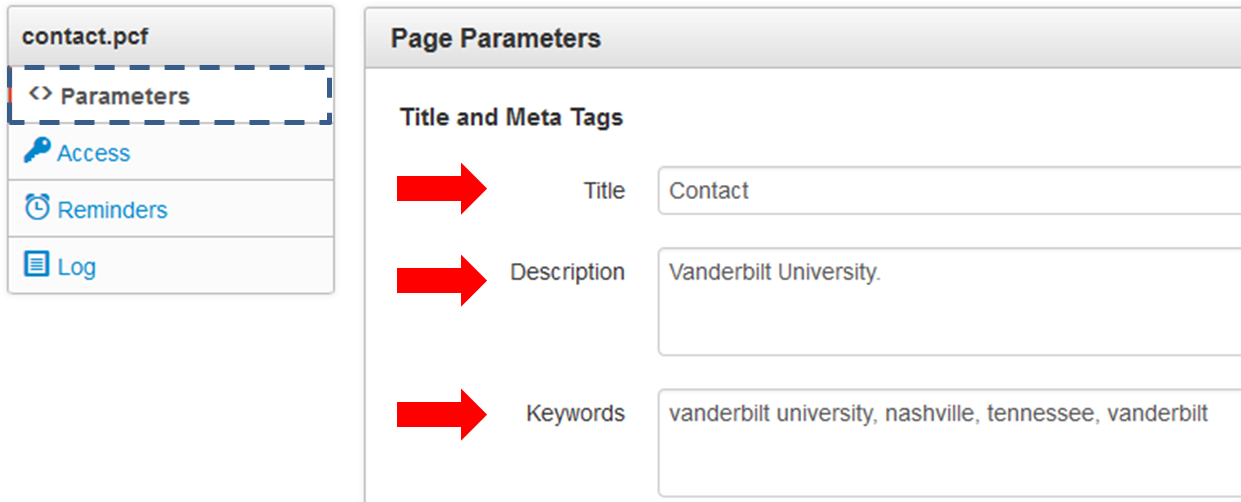This screenshot has width=1241, height=502.
Task: Click the Title field label
Action: click(x=604, y=191)
